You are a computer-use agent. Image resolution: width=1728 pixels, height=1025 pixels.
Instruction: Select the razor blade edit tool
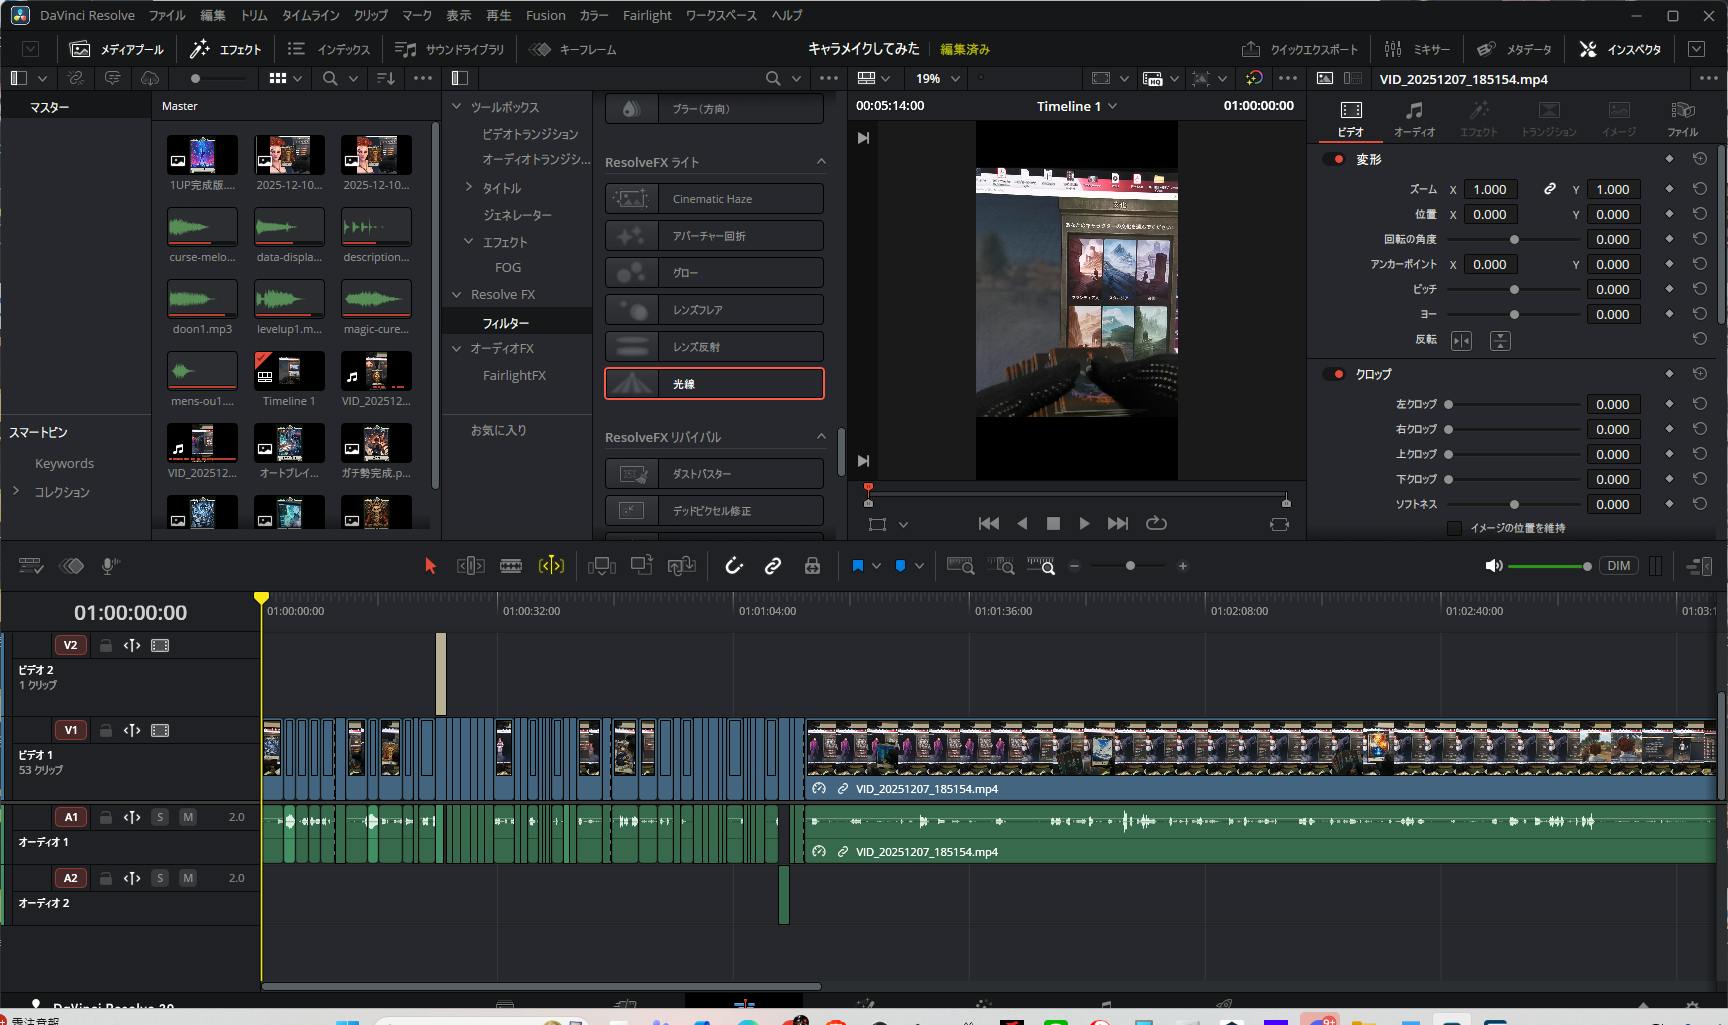[x=511, y=566]
